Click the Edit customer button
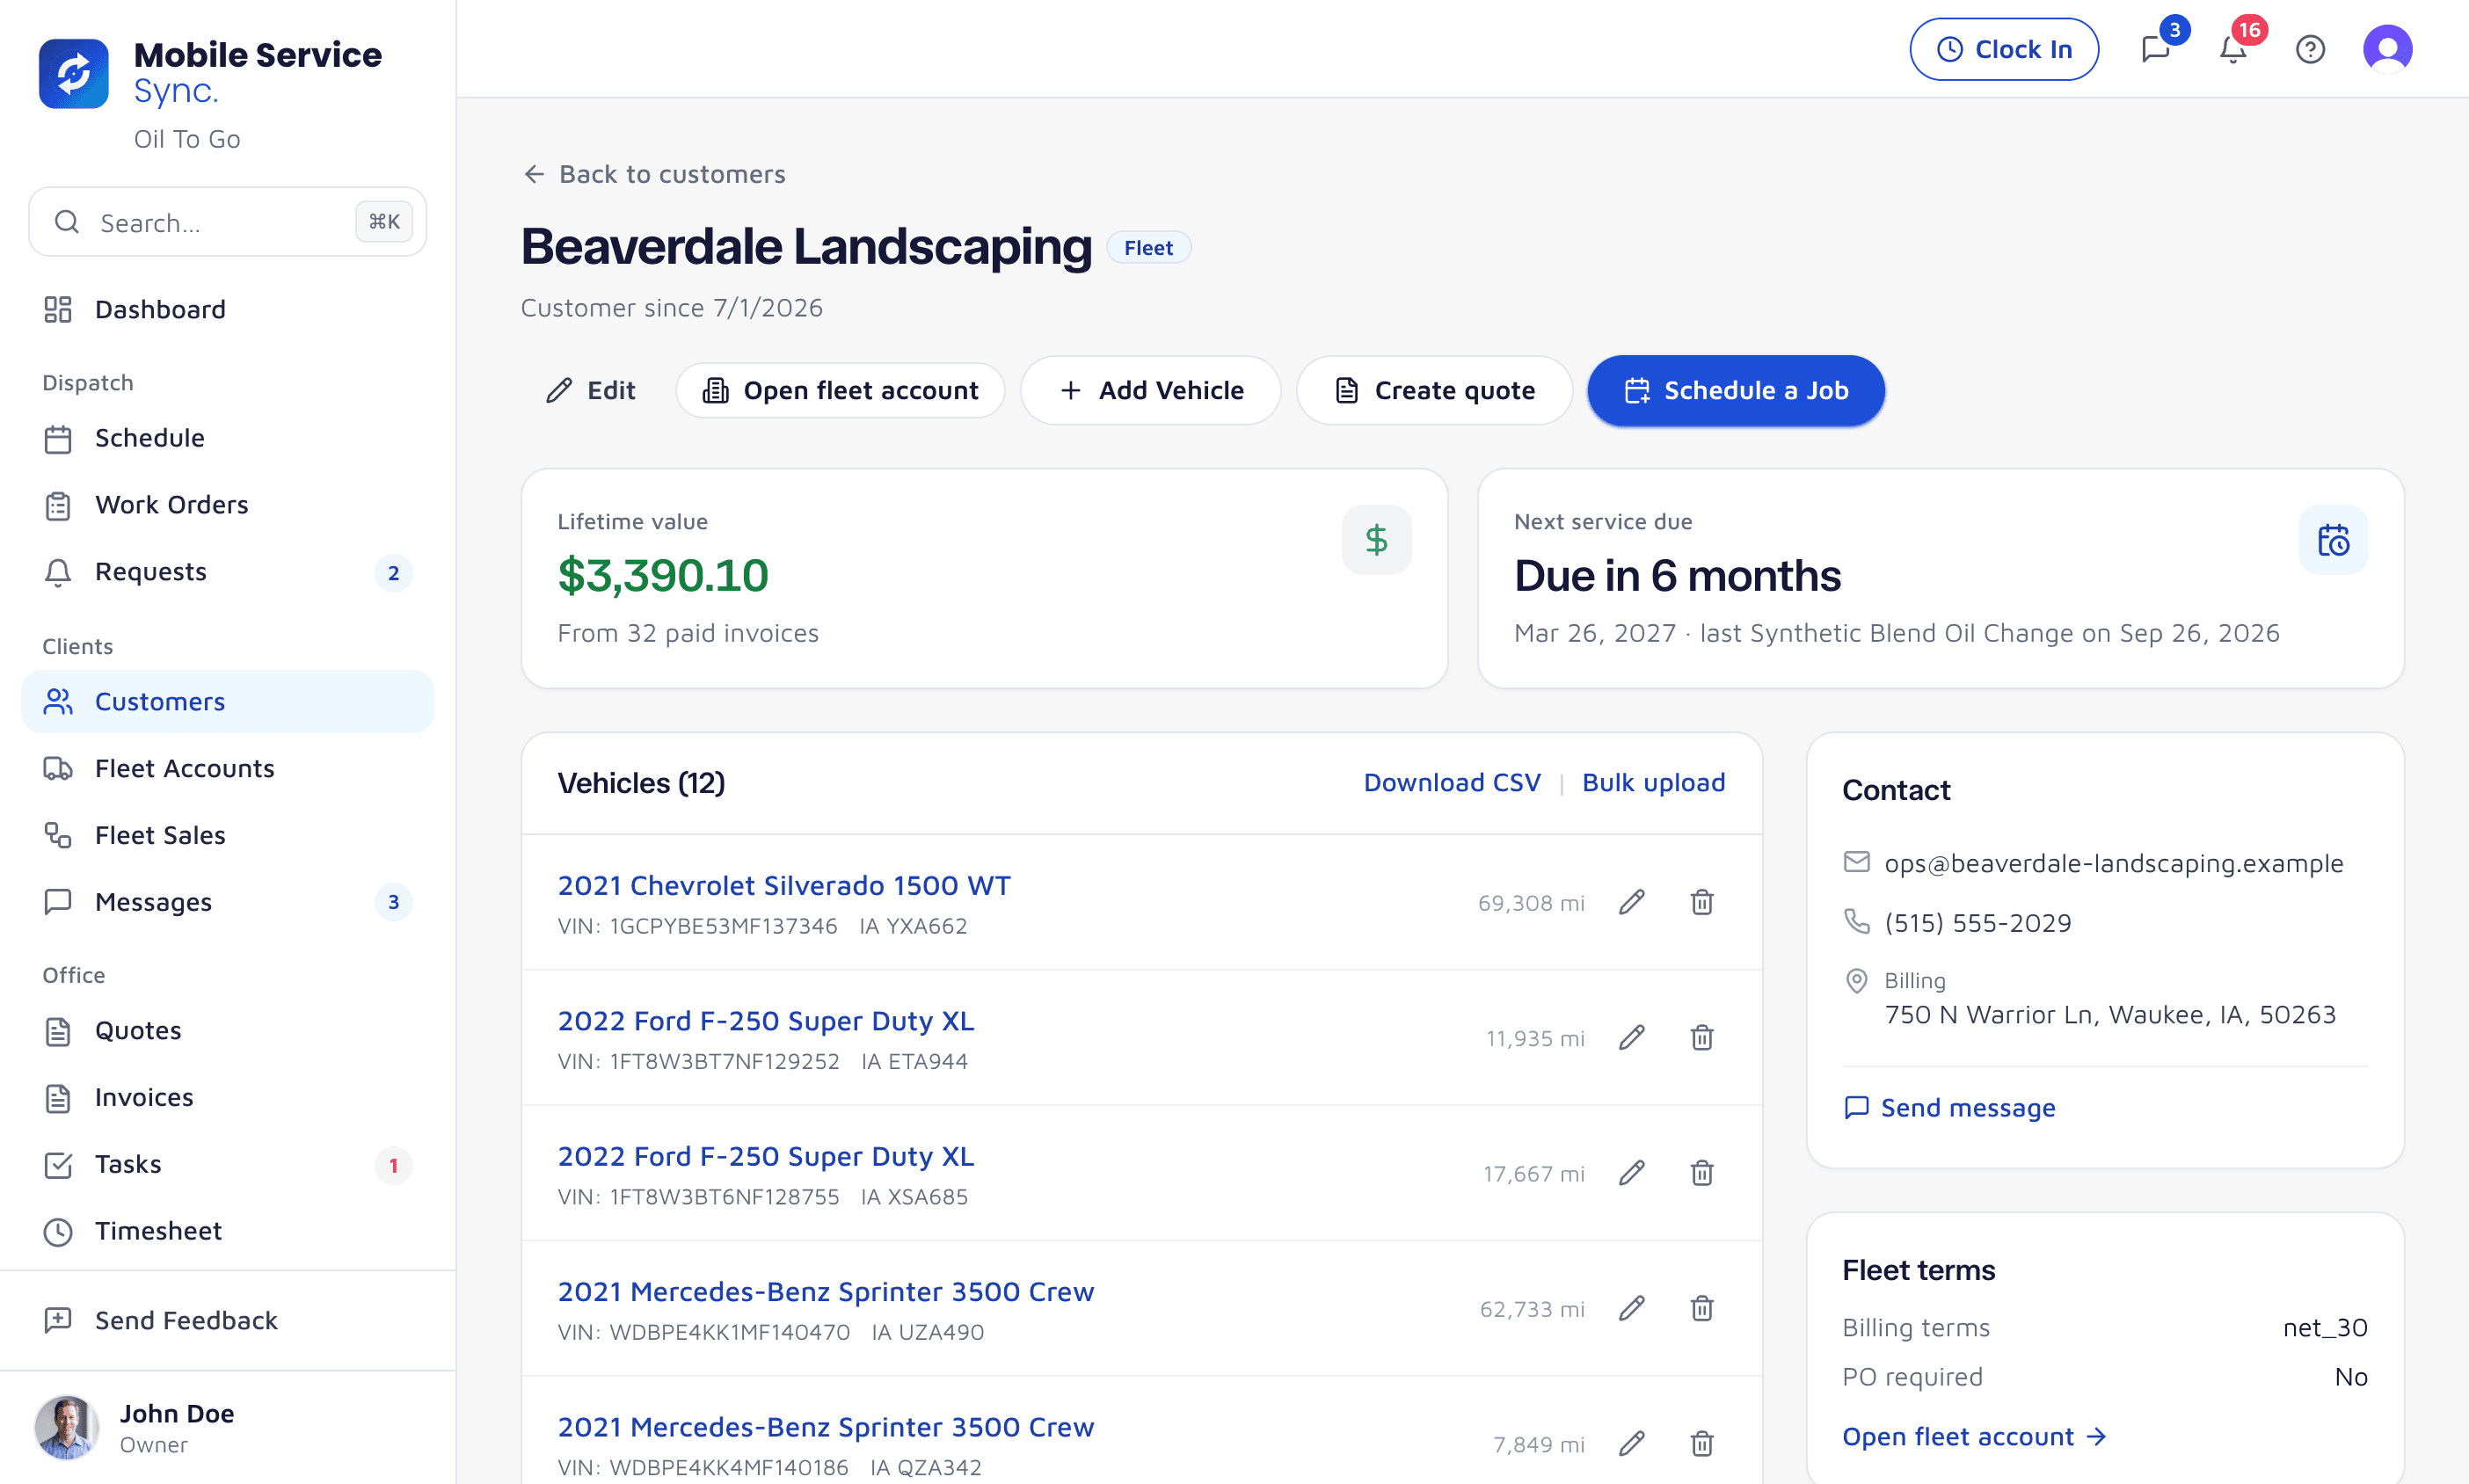Image resolution: width=2469 pixels, height=1484 pixels. pos(590,391)
